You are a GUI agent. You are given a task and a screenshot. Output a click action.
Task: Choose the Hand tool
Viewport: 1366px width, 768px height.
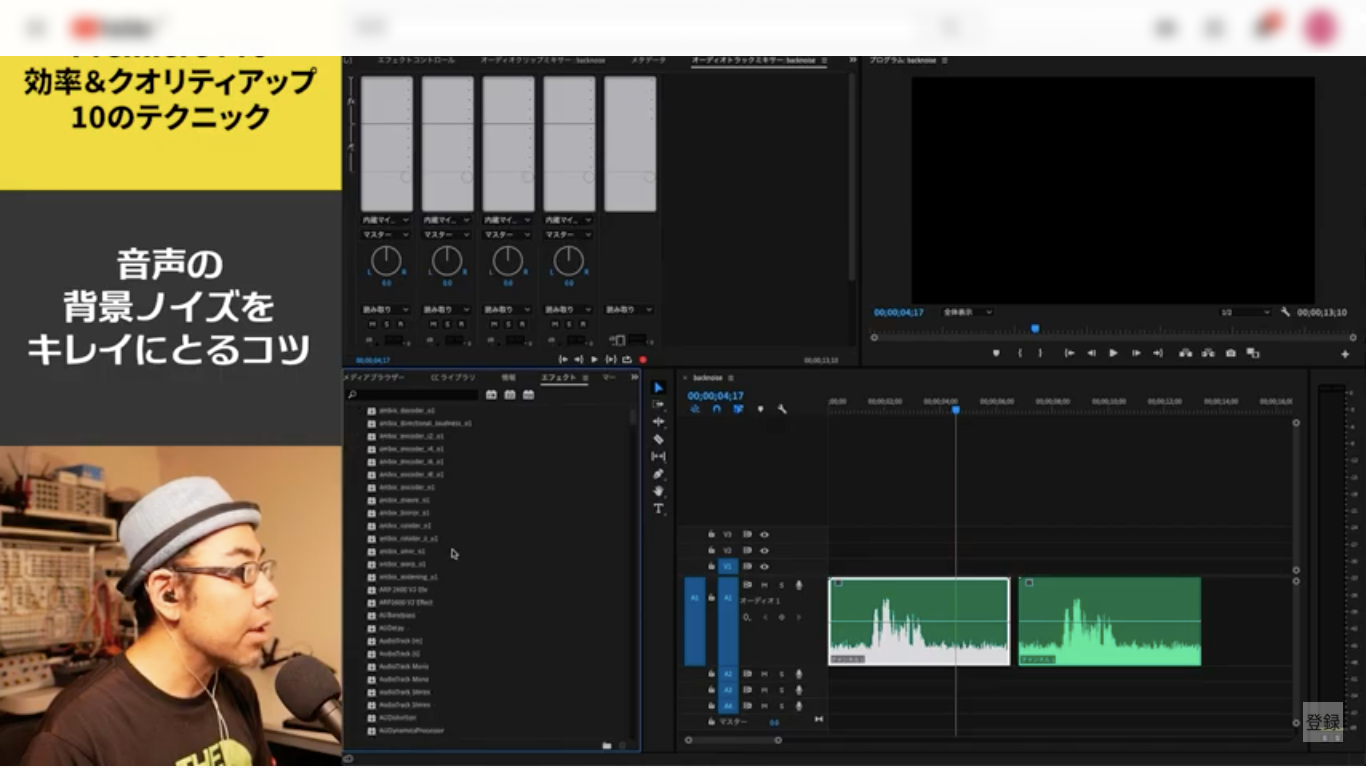658,491
